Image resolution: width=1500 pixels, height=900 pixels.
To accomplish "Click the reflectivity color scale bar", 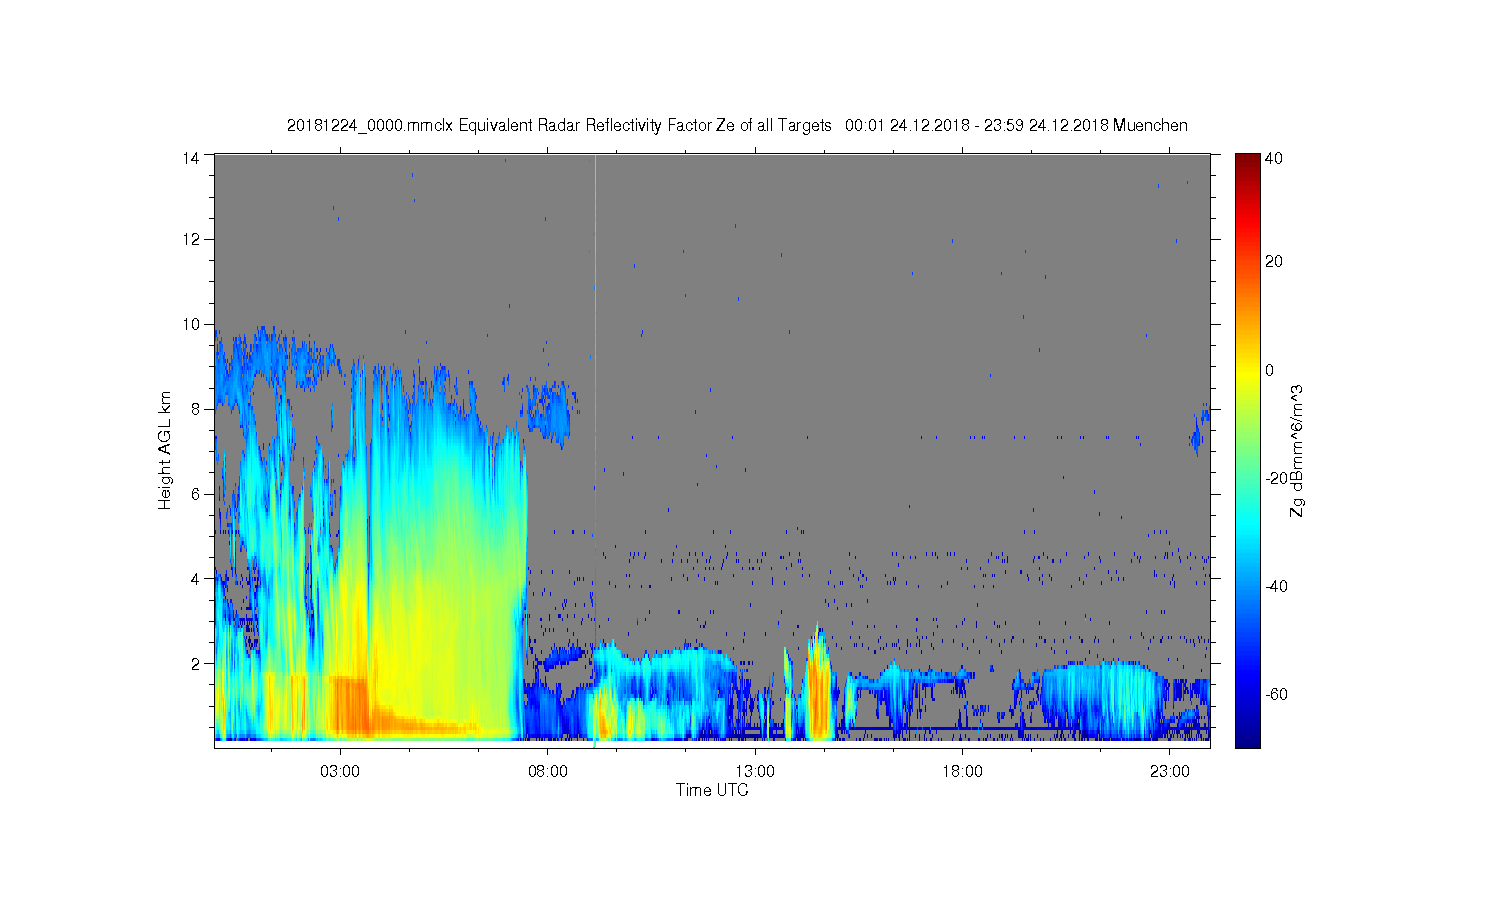I will click(x=1247, y=450).
